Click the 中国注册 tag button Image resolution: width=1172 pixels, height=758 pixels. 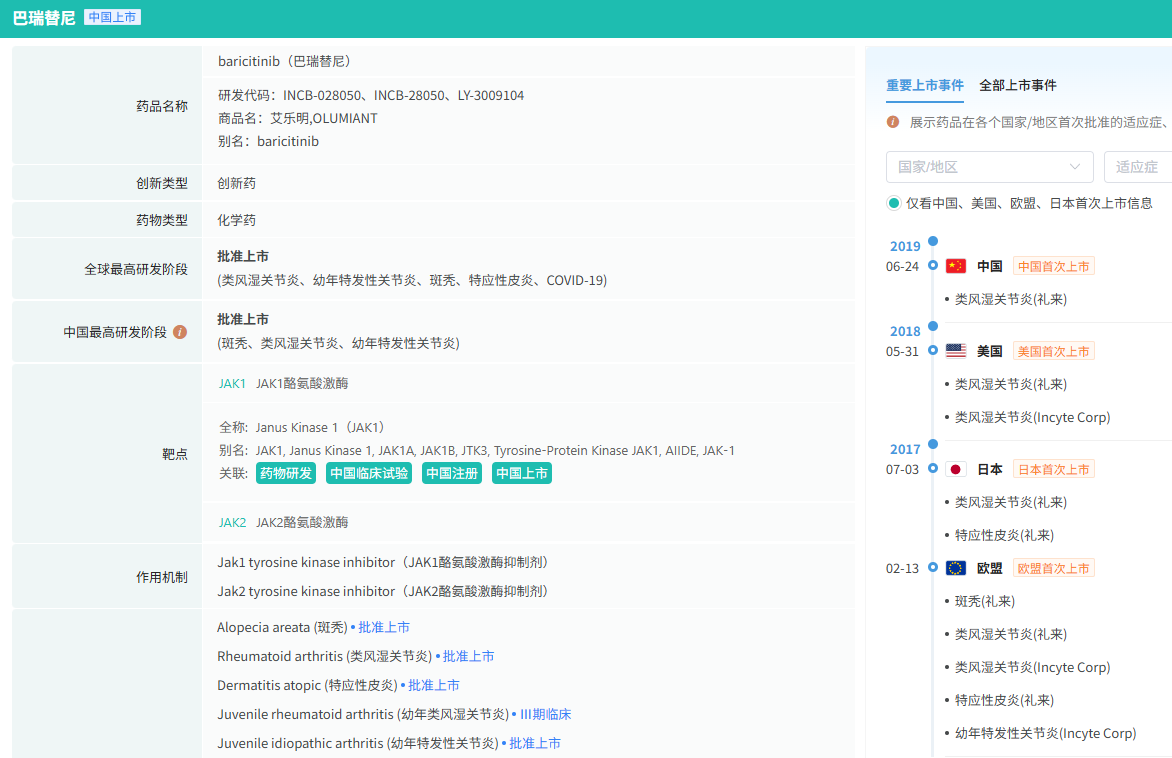coord(452,474)
